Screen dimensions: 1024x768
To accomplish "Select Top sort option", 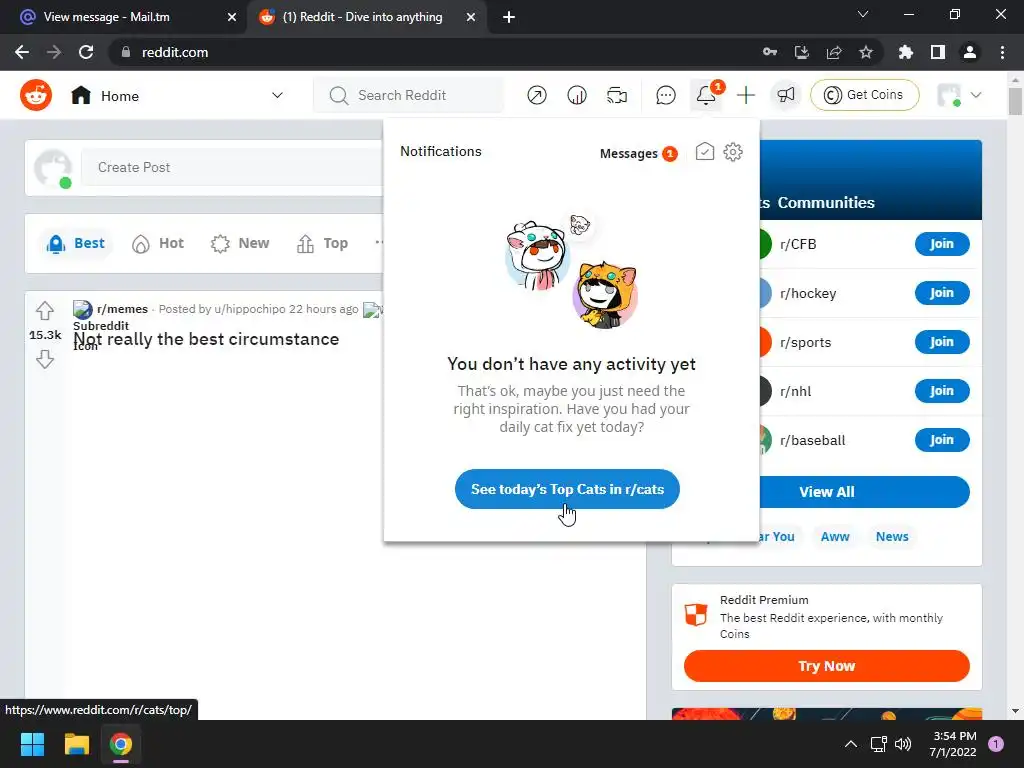I will (323, 244).
